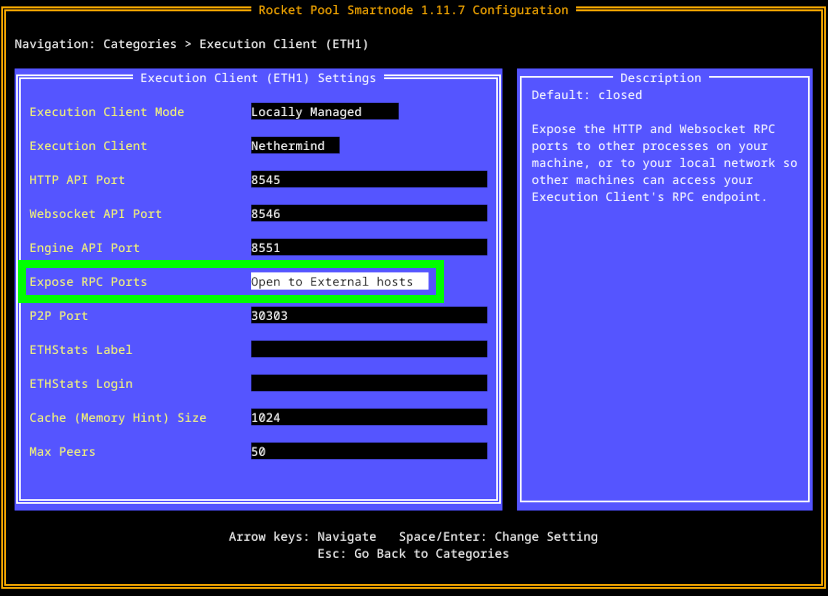
Task: Click the P2P Port field showing 30303
Action: point(368,316)
